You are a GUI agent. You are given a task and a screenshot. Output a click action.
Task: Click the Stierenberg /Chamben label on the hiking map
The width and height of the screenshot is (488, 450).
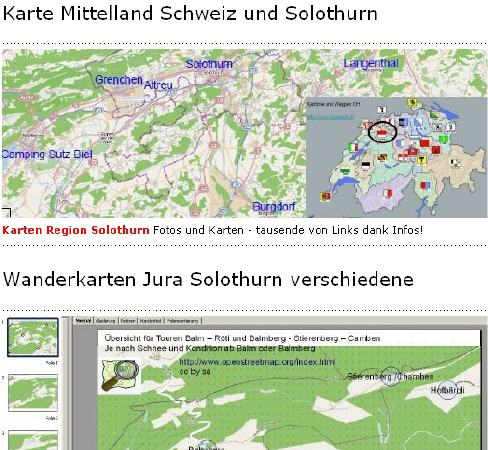[x=390, y=376]
